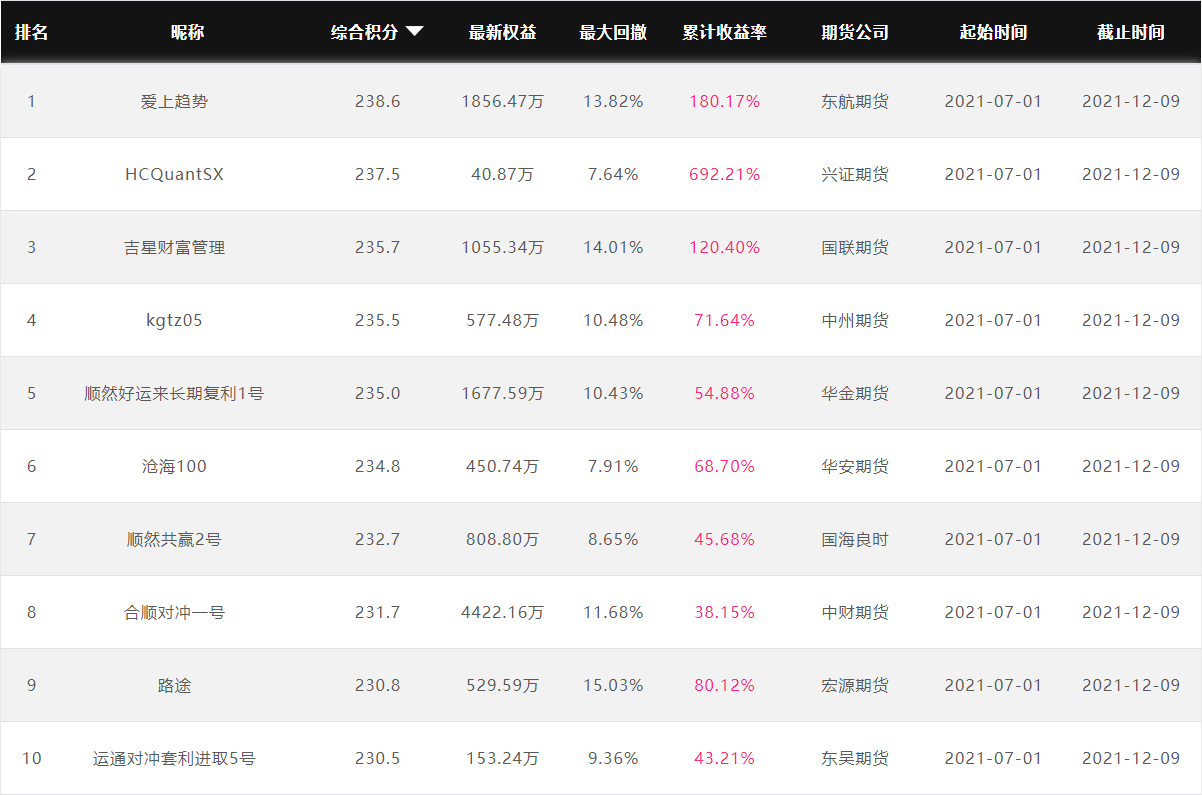
Task: Select the score 235.0
Action: [x=378, y=393]
